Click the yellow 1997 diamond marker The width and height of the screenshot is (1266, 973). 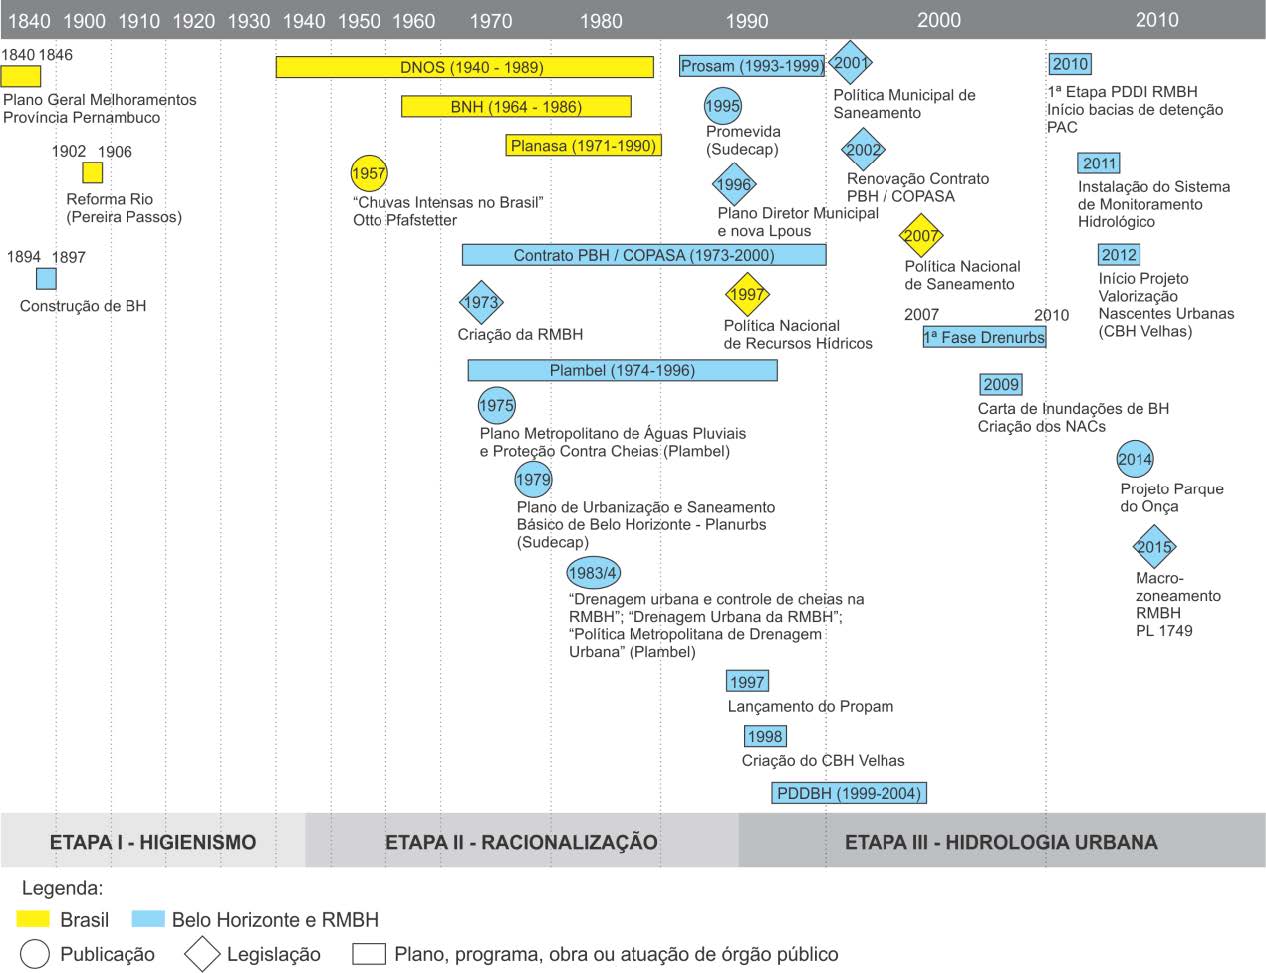click(x=747, y=294)
